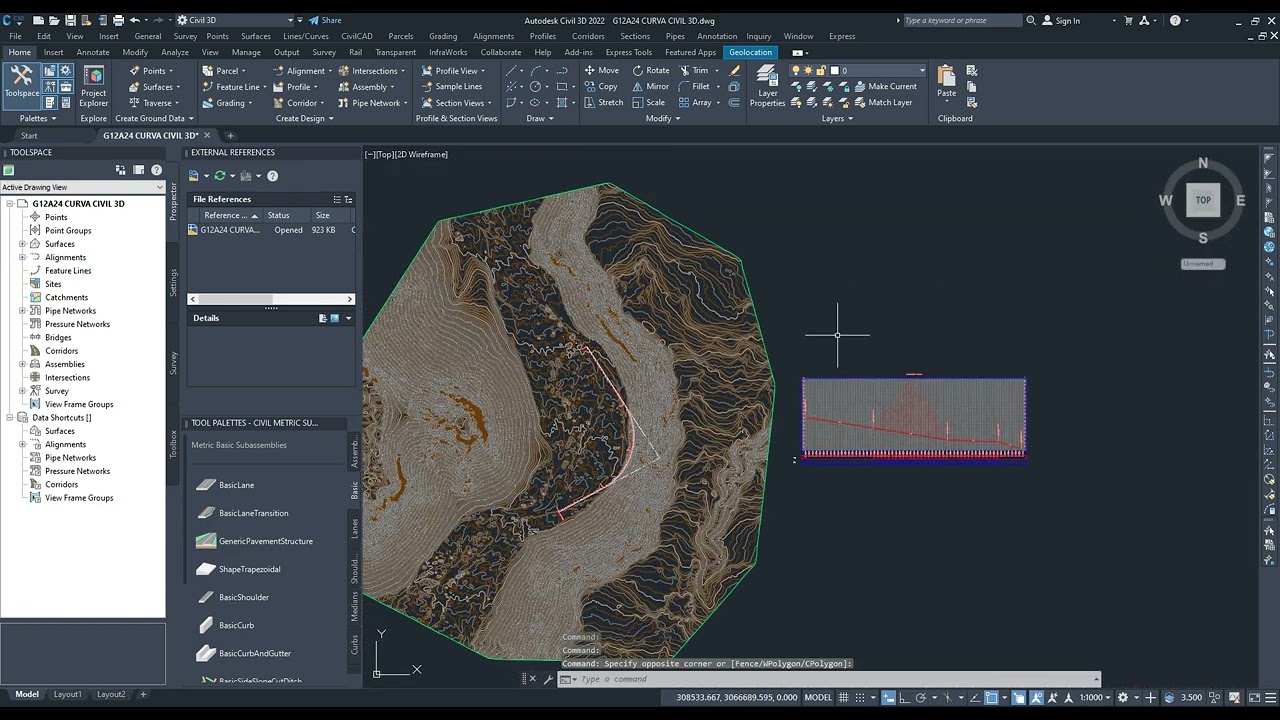The width and height of the screenshot is (1280, 720).
Task: Click the ViewCube TOP face
Action: 1203,200
